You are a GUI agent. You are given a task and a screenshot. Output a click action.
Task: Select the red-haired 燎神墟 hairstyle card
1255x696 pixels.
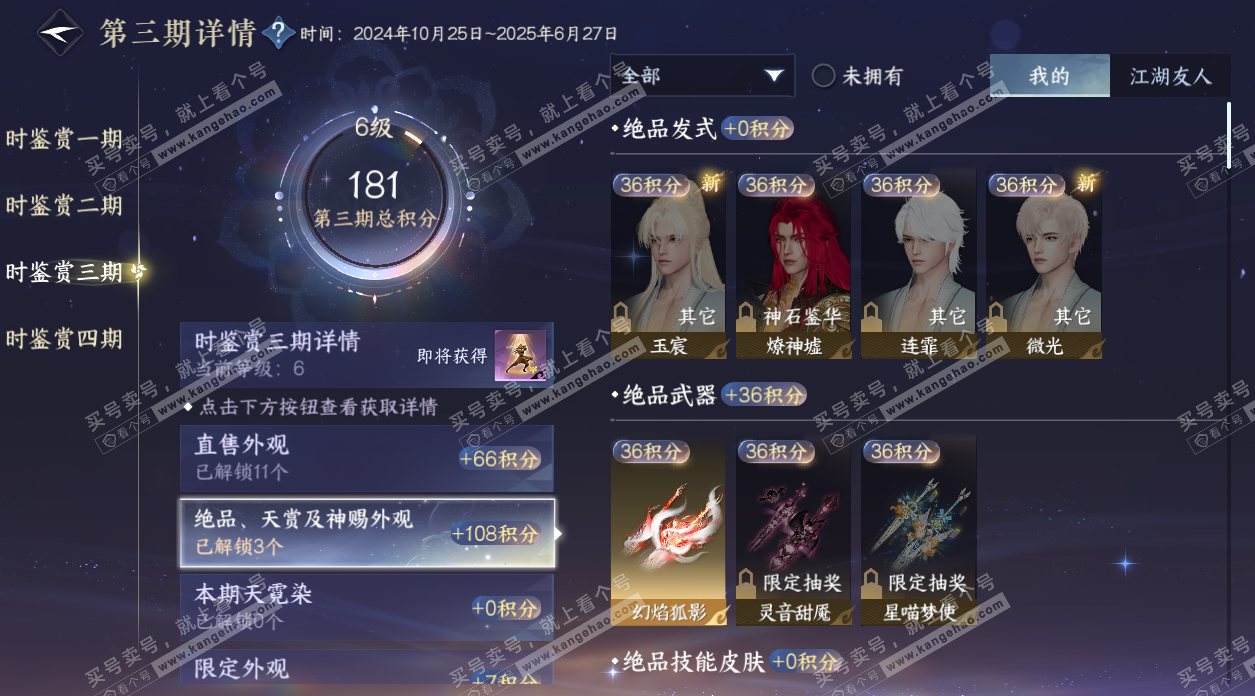pos(793,265)
